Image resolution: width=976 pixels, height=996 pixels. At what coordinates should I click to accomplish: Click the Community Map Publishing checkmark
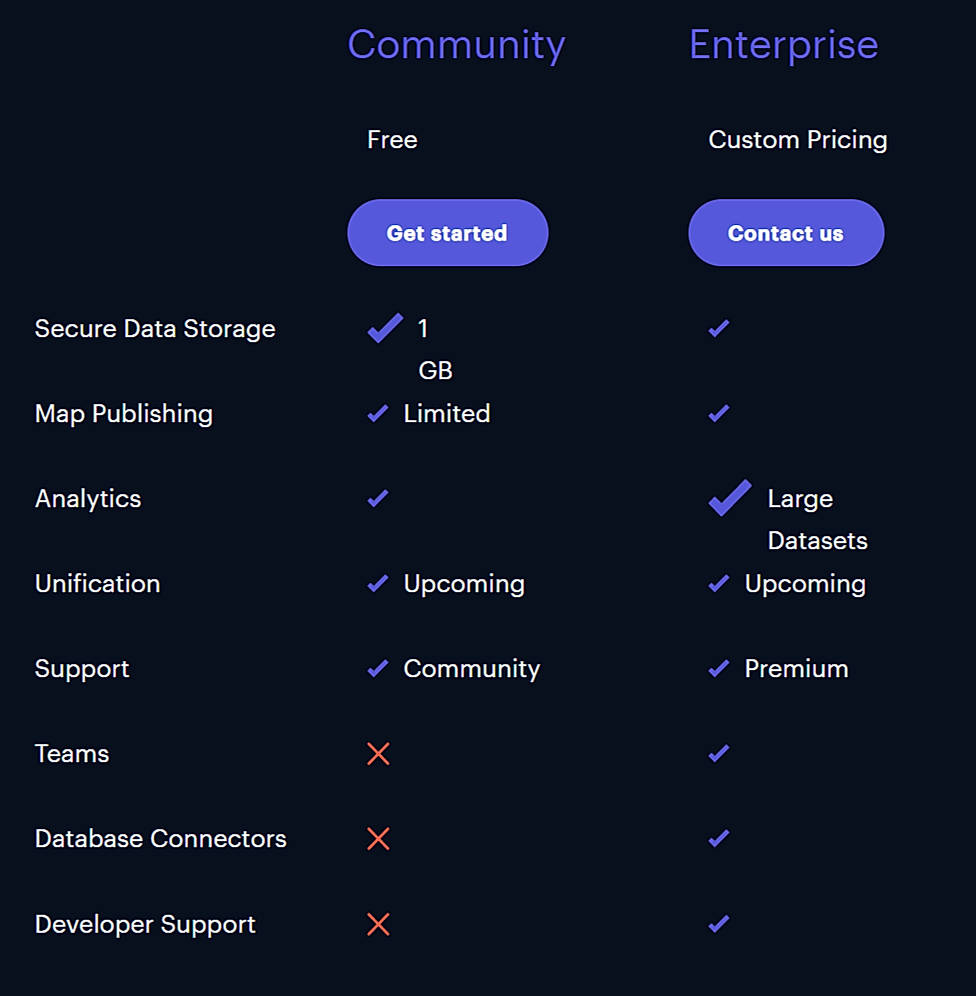pyautogui.click(x=378, y=414)
